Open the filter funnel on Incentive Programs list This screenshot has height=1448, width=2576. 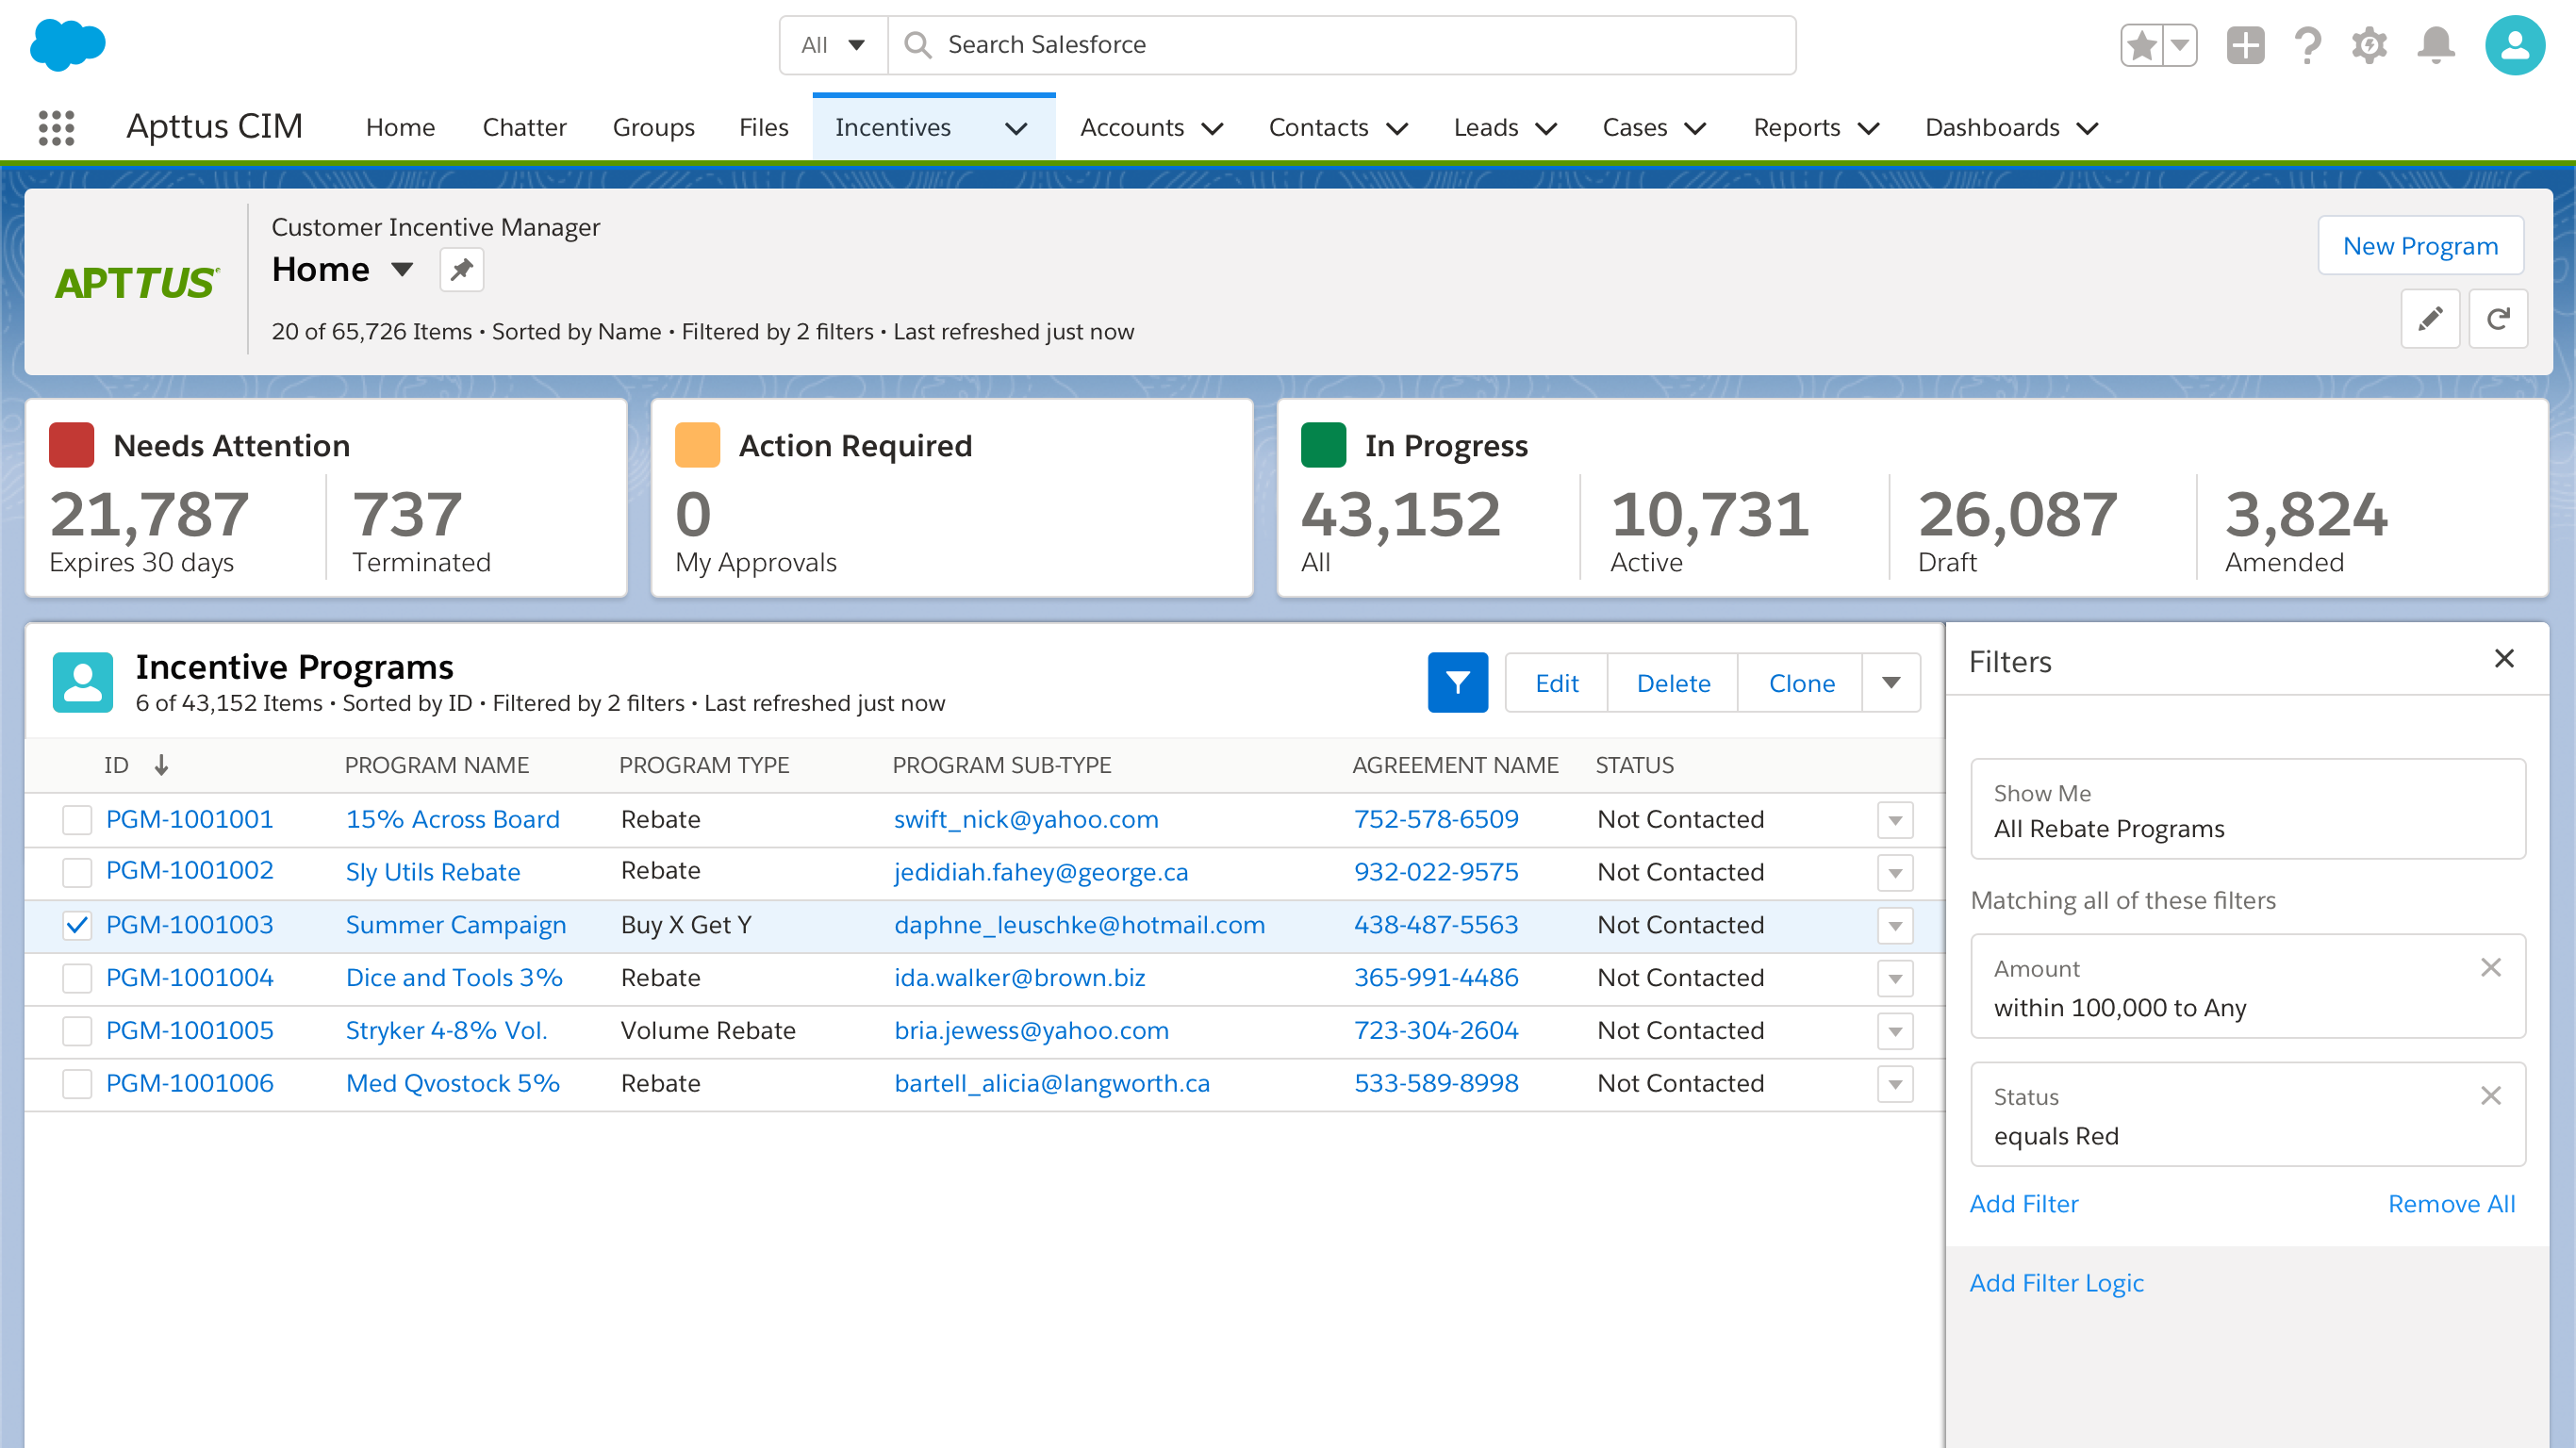click(x=1457, y=682)
